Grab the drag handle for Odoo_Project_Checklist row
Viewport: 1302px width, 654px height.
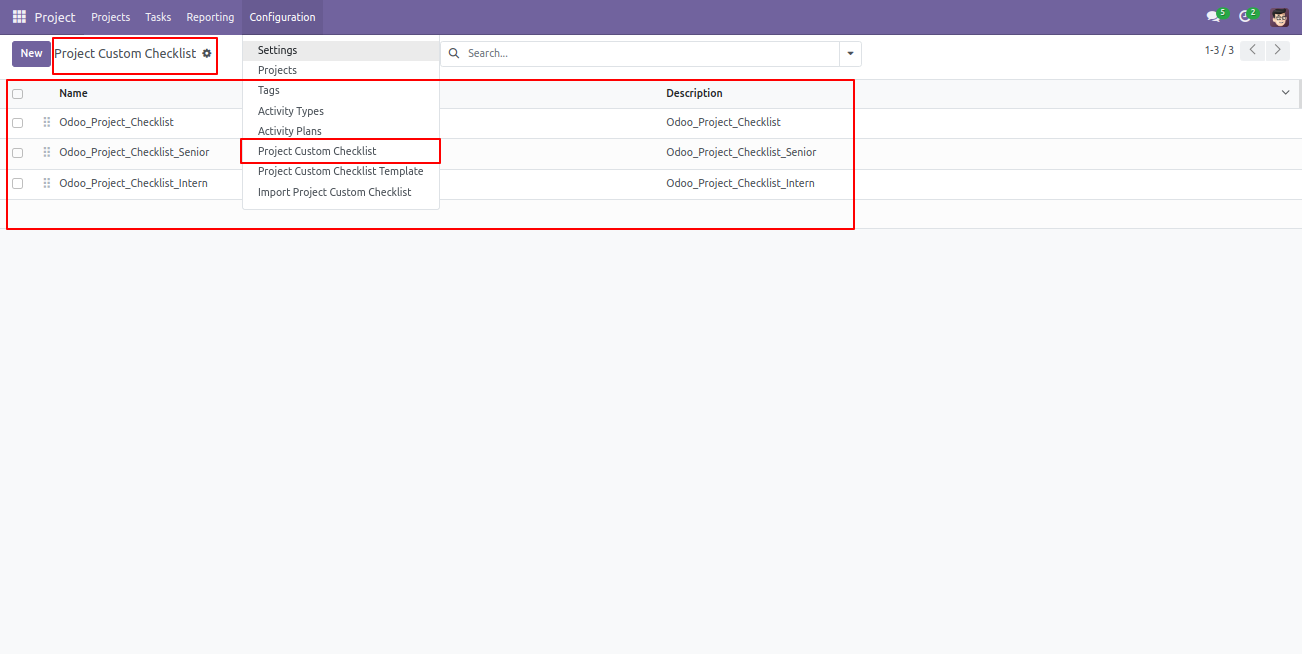47,122
